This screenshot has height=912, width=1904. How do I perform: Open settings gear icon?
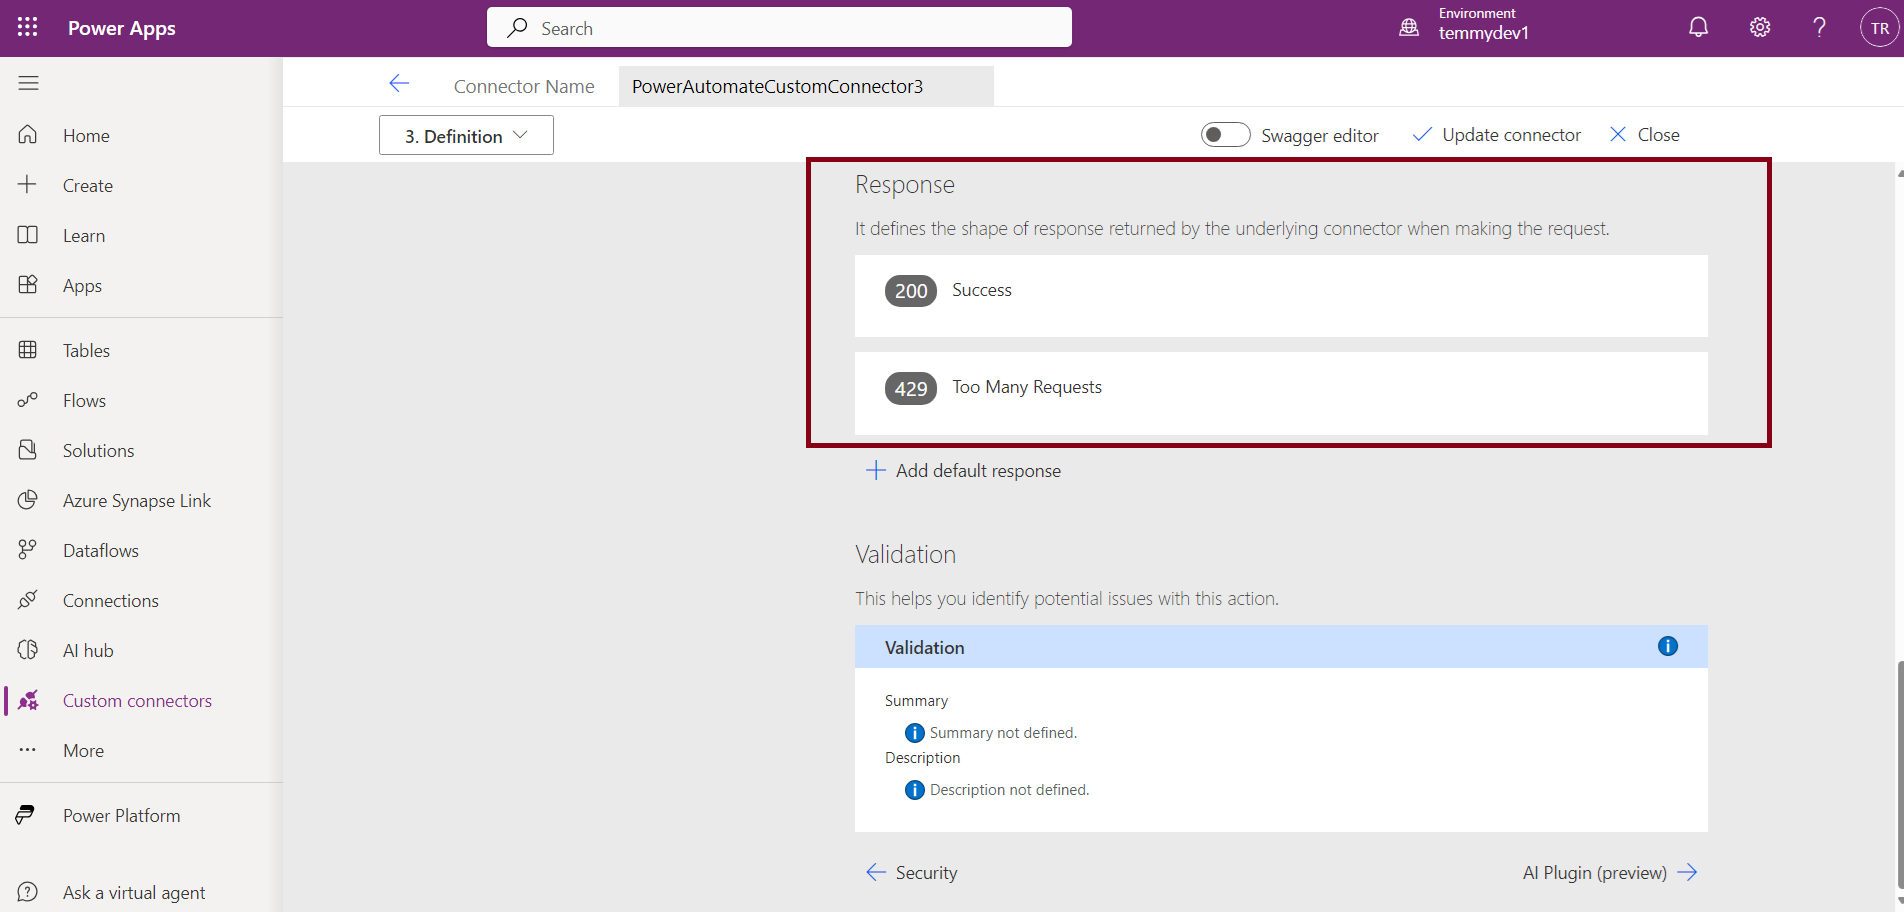1760,28
